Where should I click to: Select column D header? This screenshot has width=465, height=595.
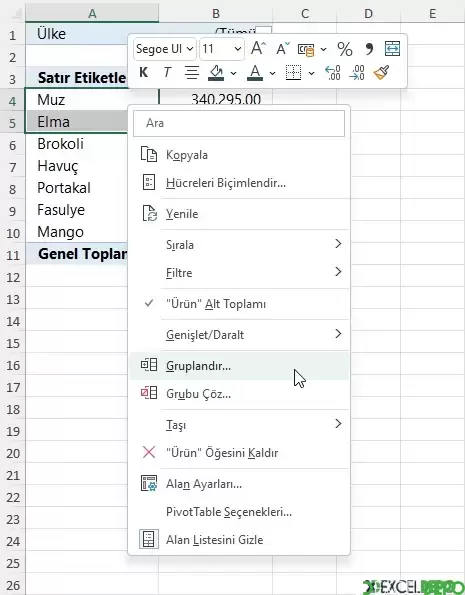click(x=368, y=13)
